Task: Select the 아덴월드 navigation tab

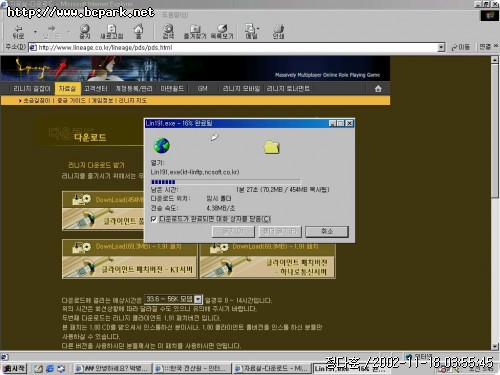Action: pos(172,89)
